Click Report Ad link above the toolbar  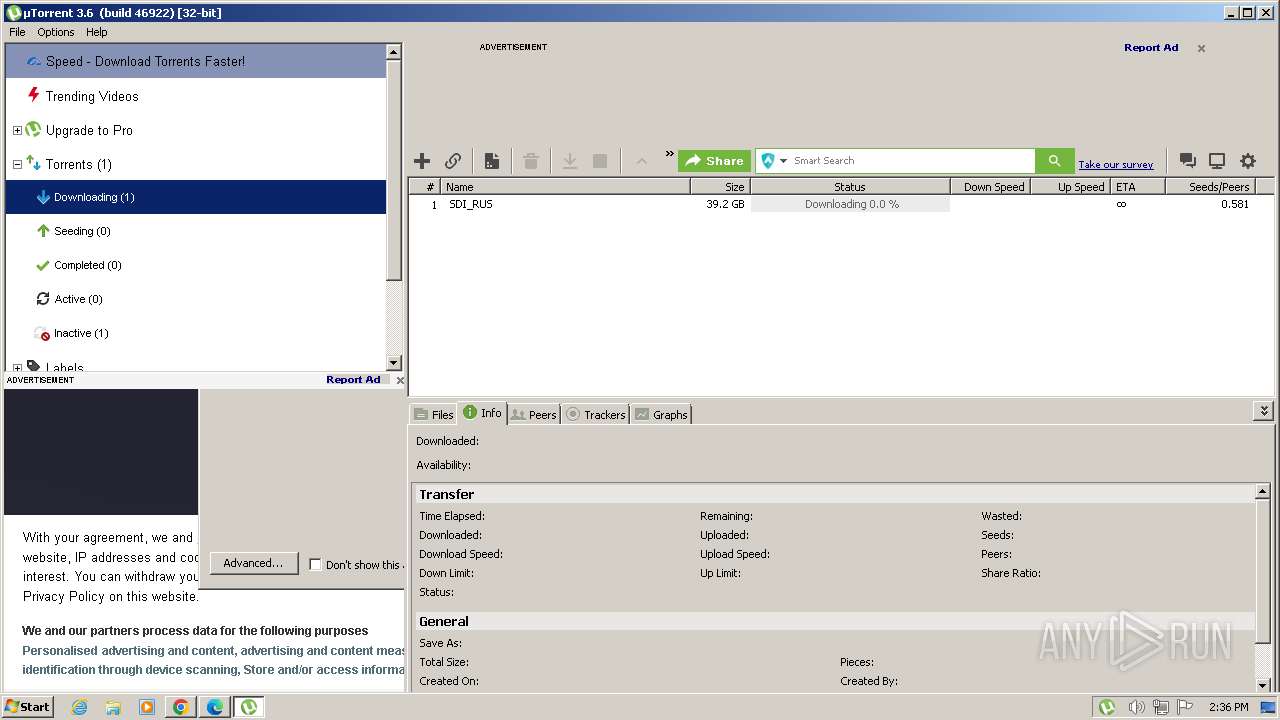[x=1151, y=48]
